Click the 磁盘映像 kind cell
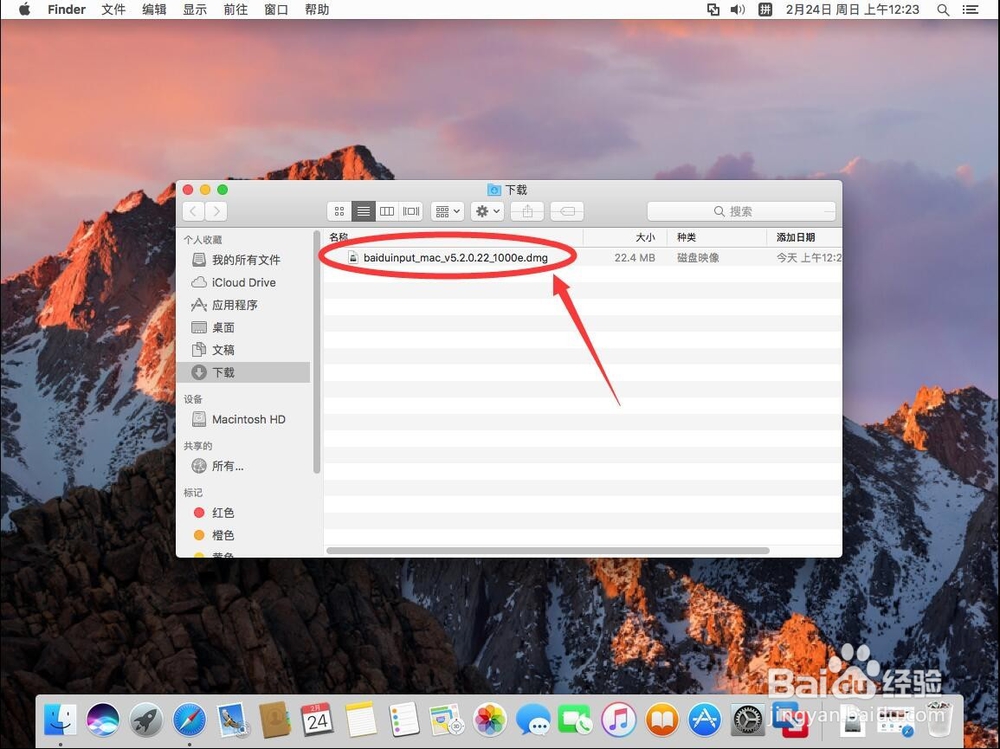This screenshot has width=1000, height=749. [698, 258]
